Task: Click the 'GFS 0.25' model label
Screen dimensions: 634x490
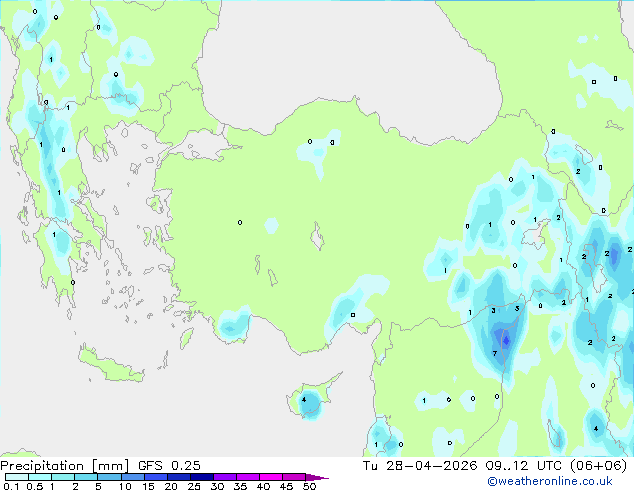Action: [169, 466]
